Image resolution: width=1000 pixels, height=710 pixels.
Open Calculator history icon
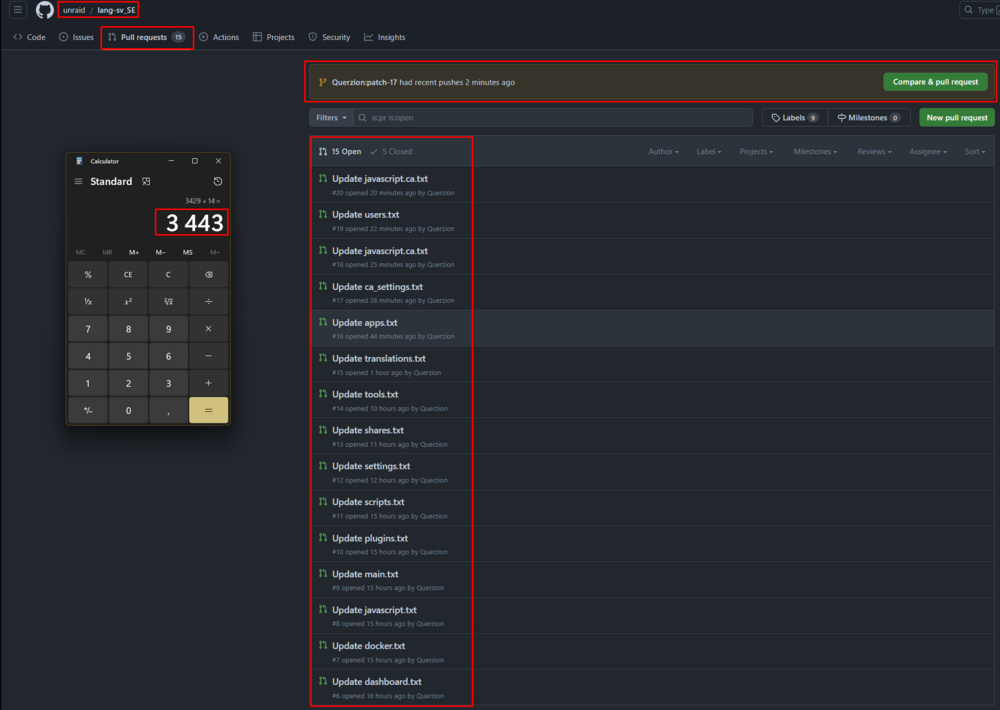point(217,181)
